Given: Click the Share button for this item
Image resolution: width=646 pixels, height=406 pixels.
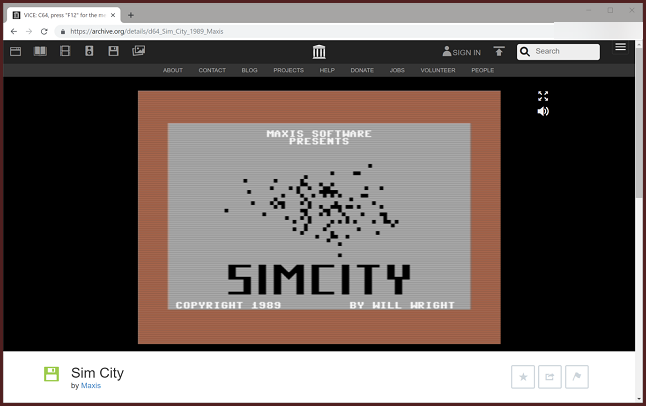Looking at the screenshot, I should (x=549, y=376).
